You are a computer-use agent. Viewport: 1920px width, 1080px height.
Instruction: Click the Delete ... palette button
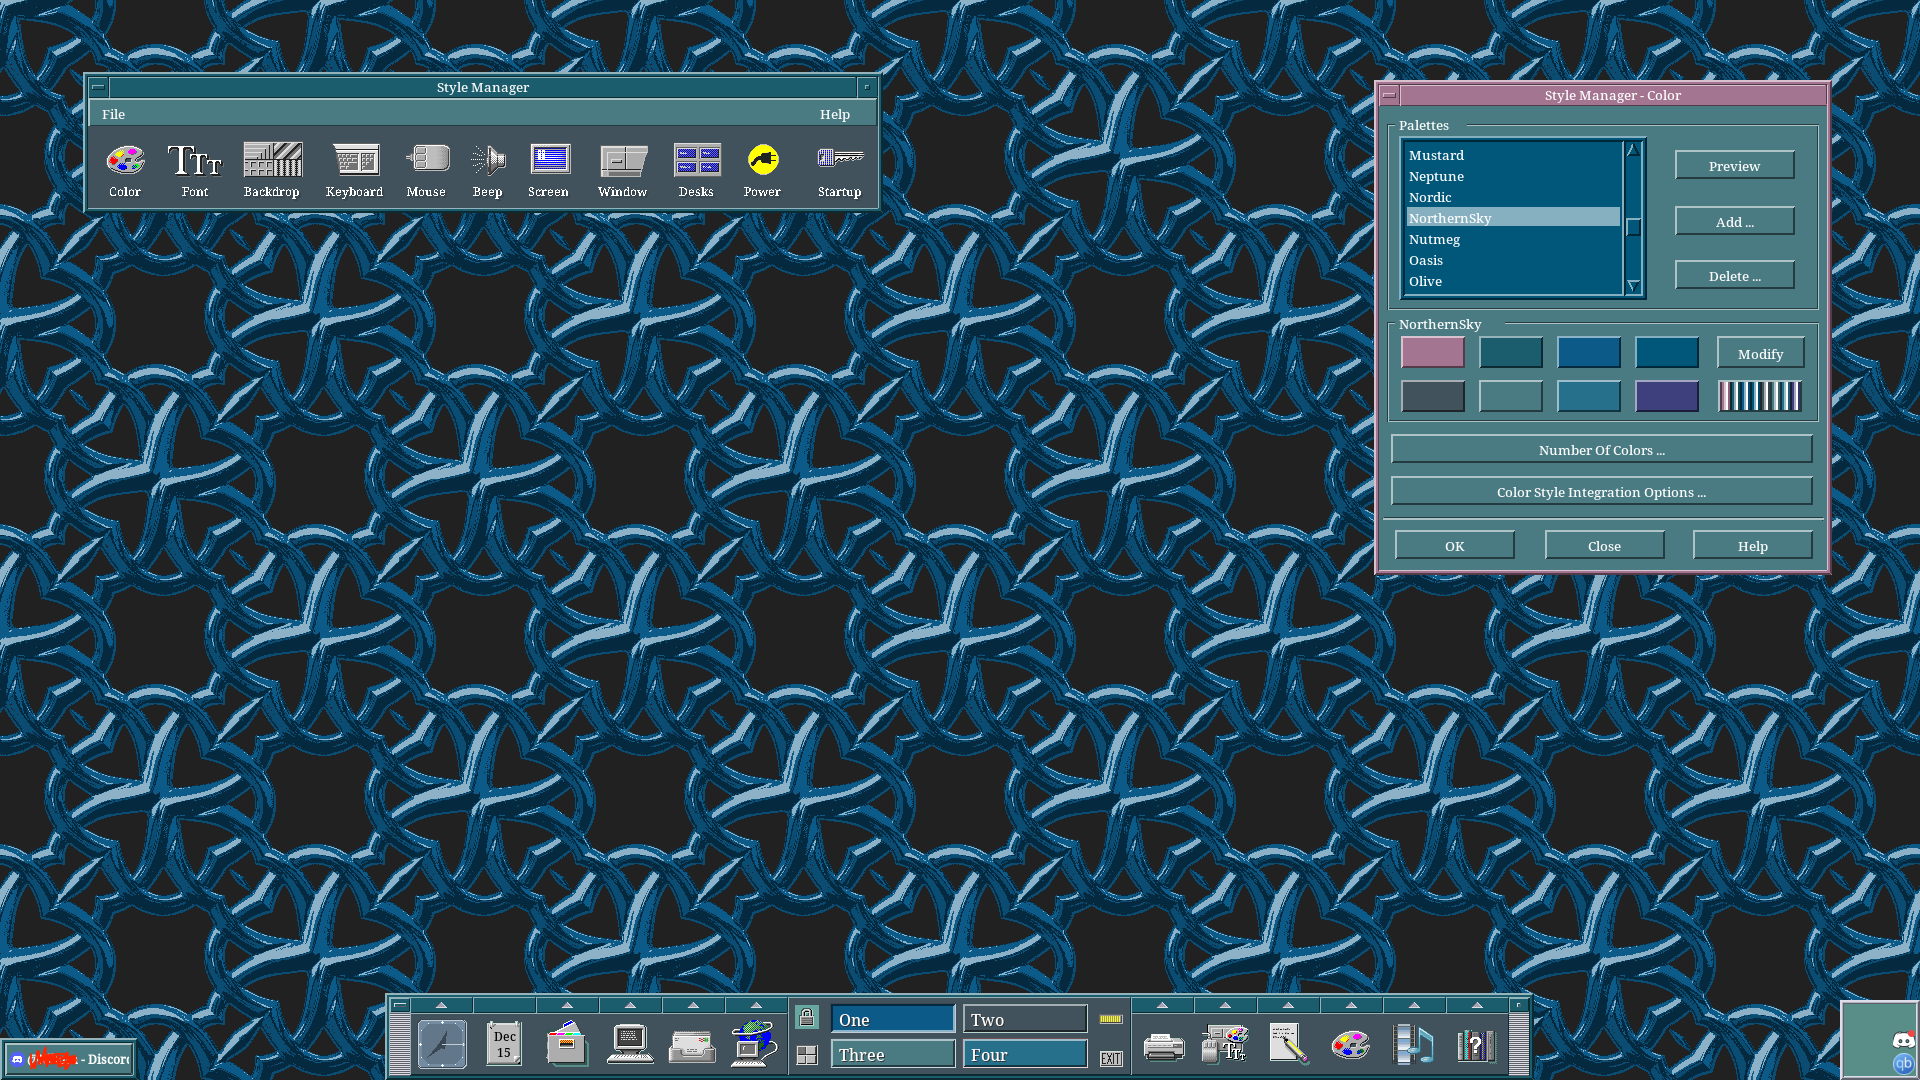[x=1735, y=276]
